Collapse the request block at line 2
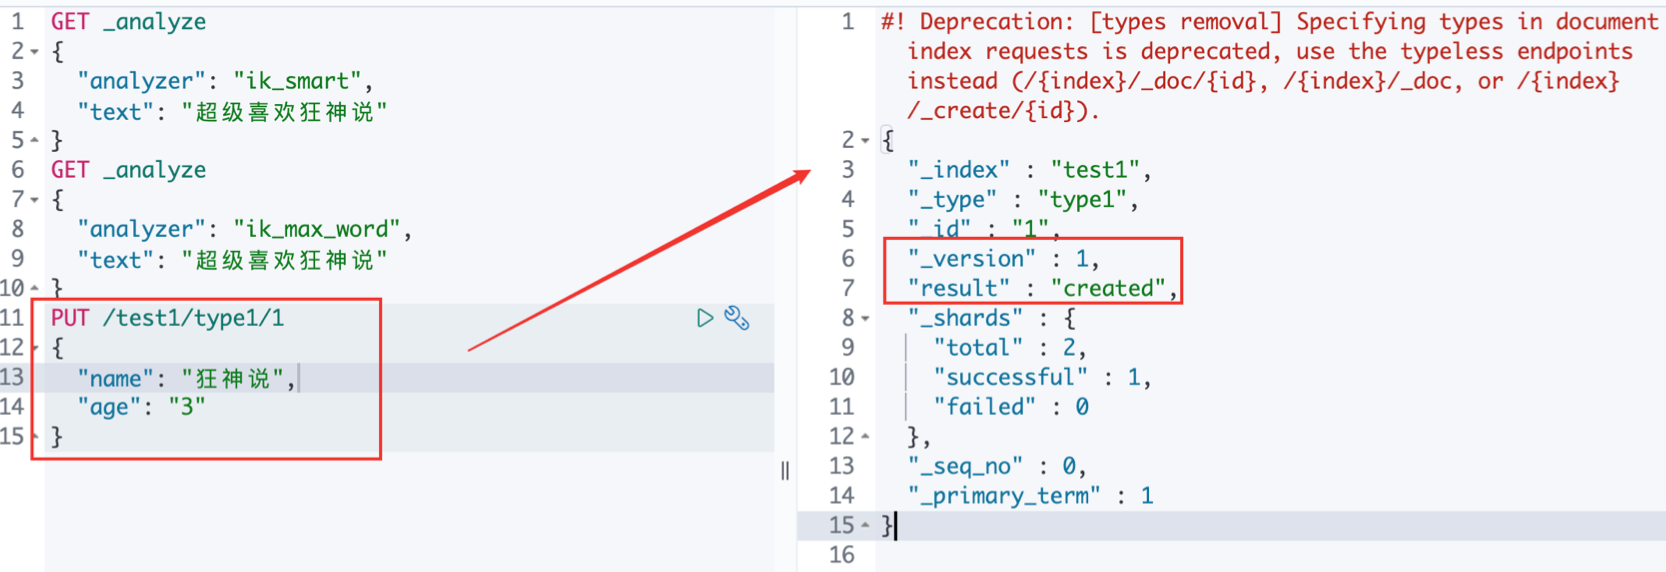This screenshot has width=1666, height=572. coord(34,52)
